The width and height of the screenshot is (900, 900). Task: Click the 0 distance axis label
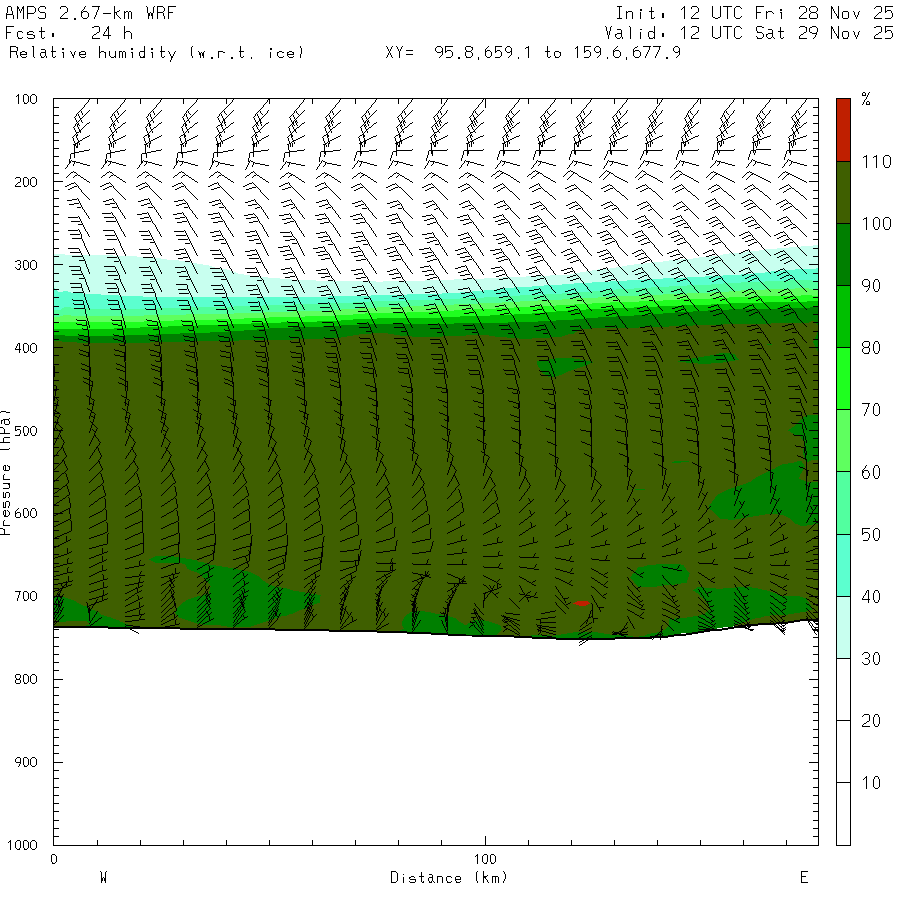[x=54, y=859]
